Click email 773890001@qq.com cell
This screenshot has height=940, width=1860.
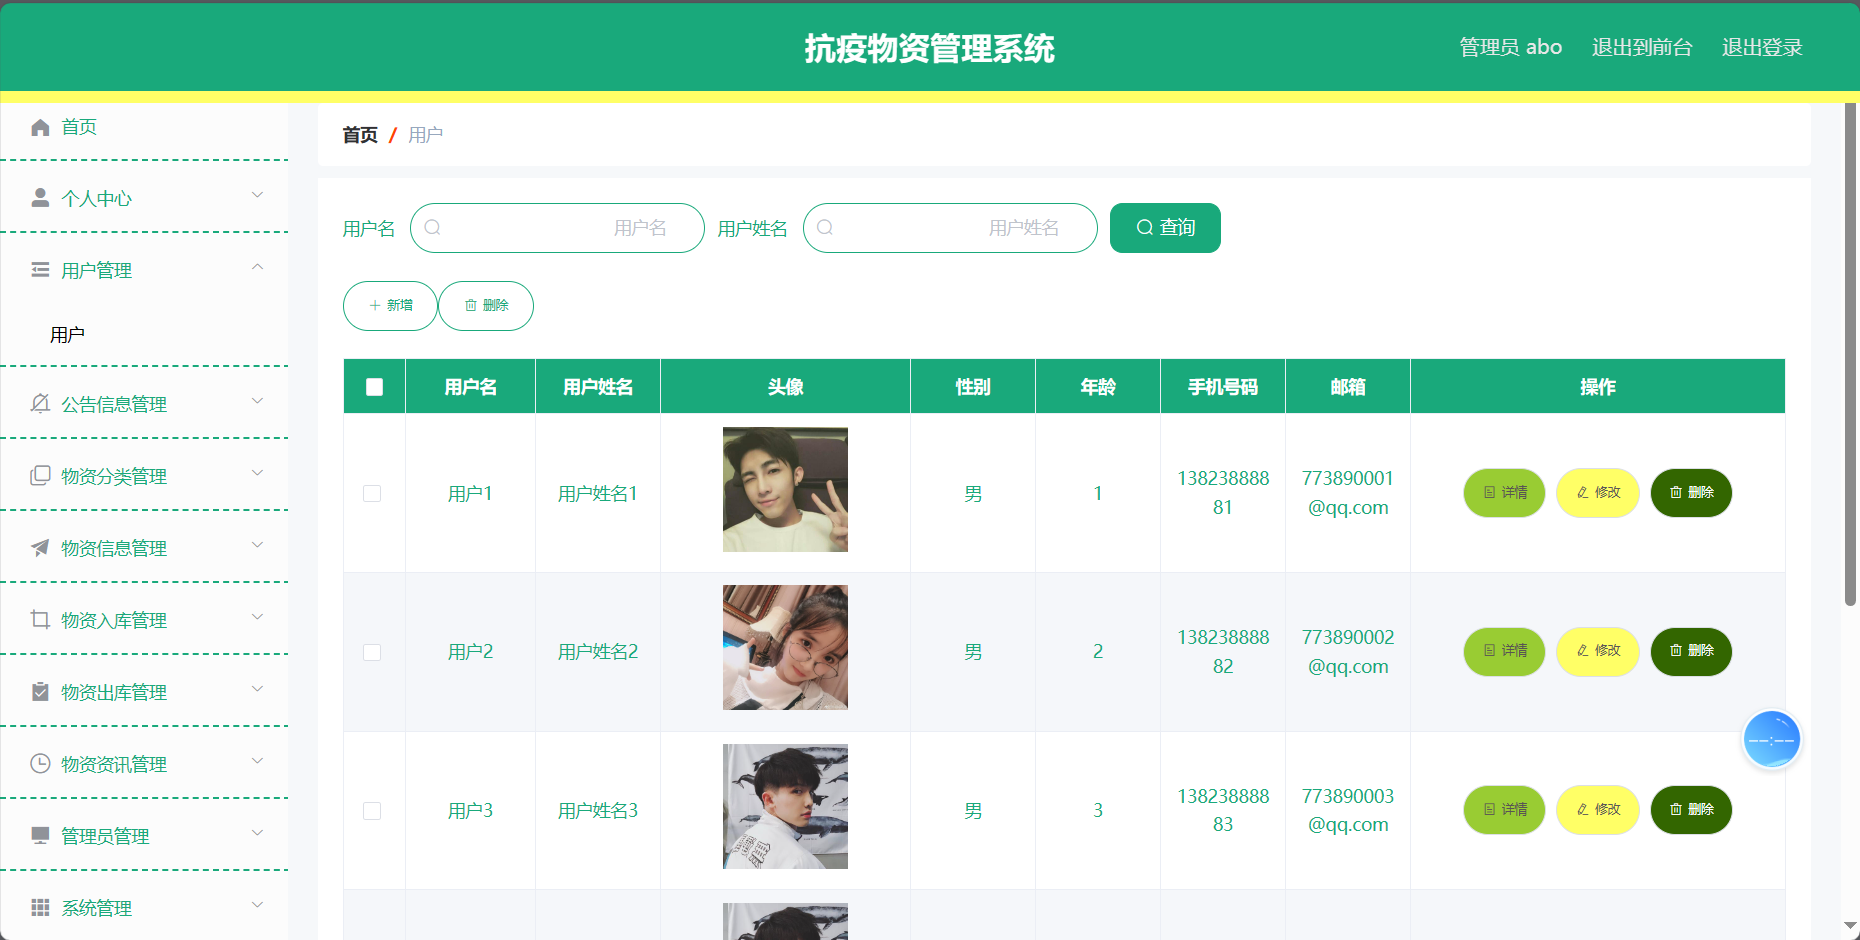coord(1348,493)
